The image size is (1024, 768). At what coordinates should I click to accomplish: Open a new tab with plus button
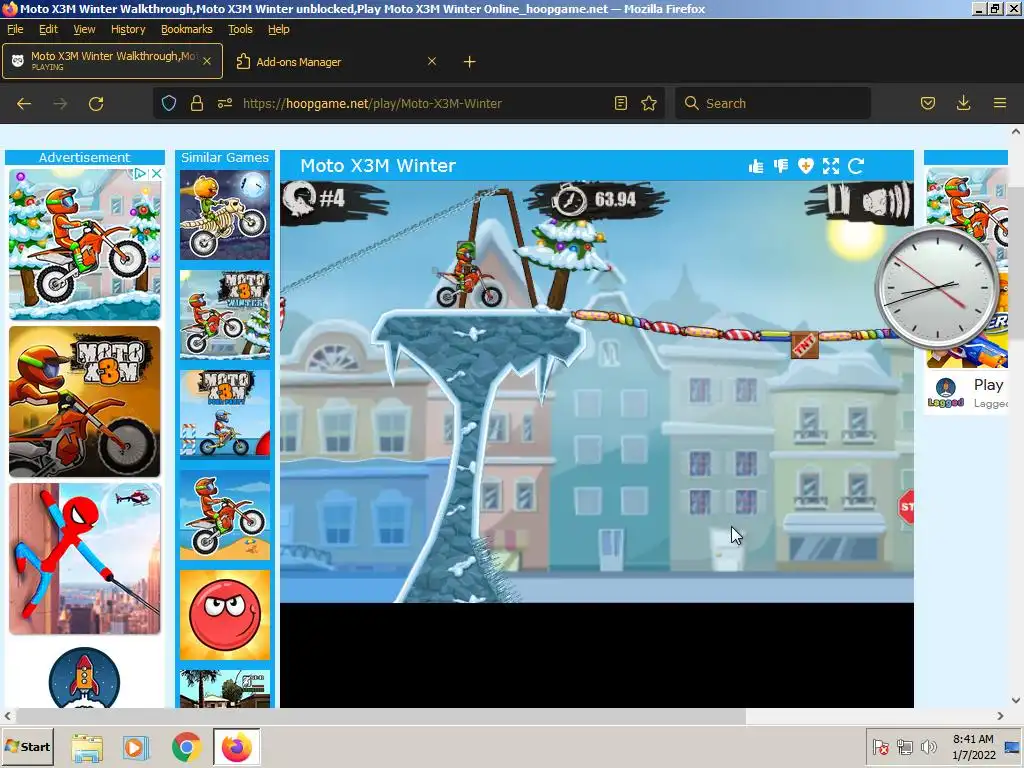coord(469,62)
